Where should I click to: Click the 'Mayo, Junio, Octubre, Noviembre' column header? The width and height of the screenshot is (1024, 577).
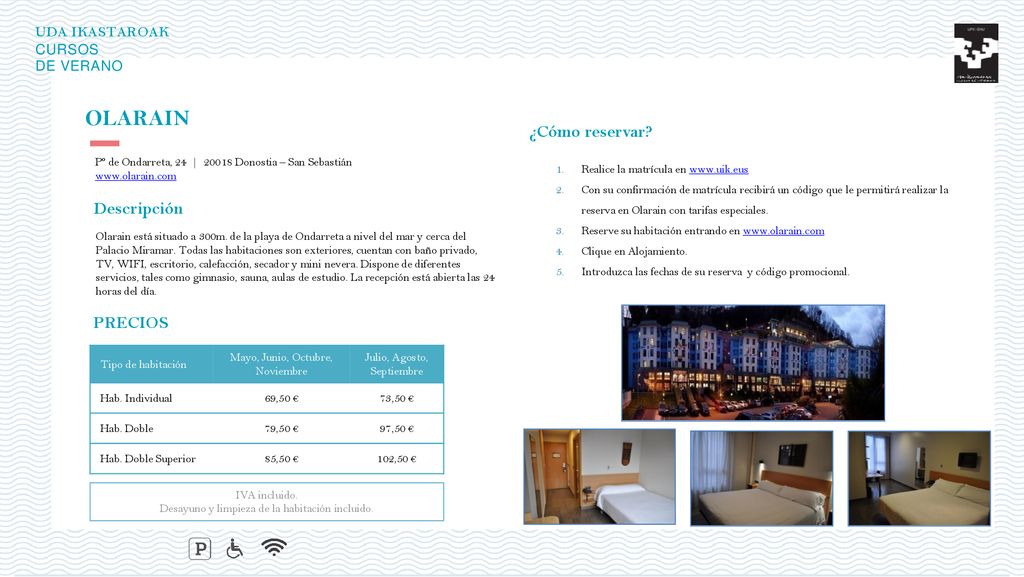point(281,364)
